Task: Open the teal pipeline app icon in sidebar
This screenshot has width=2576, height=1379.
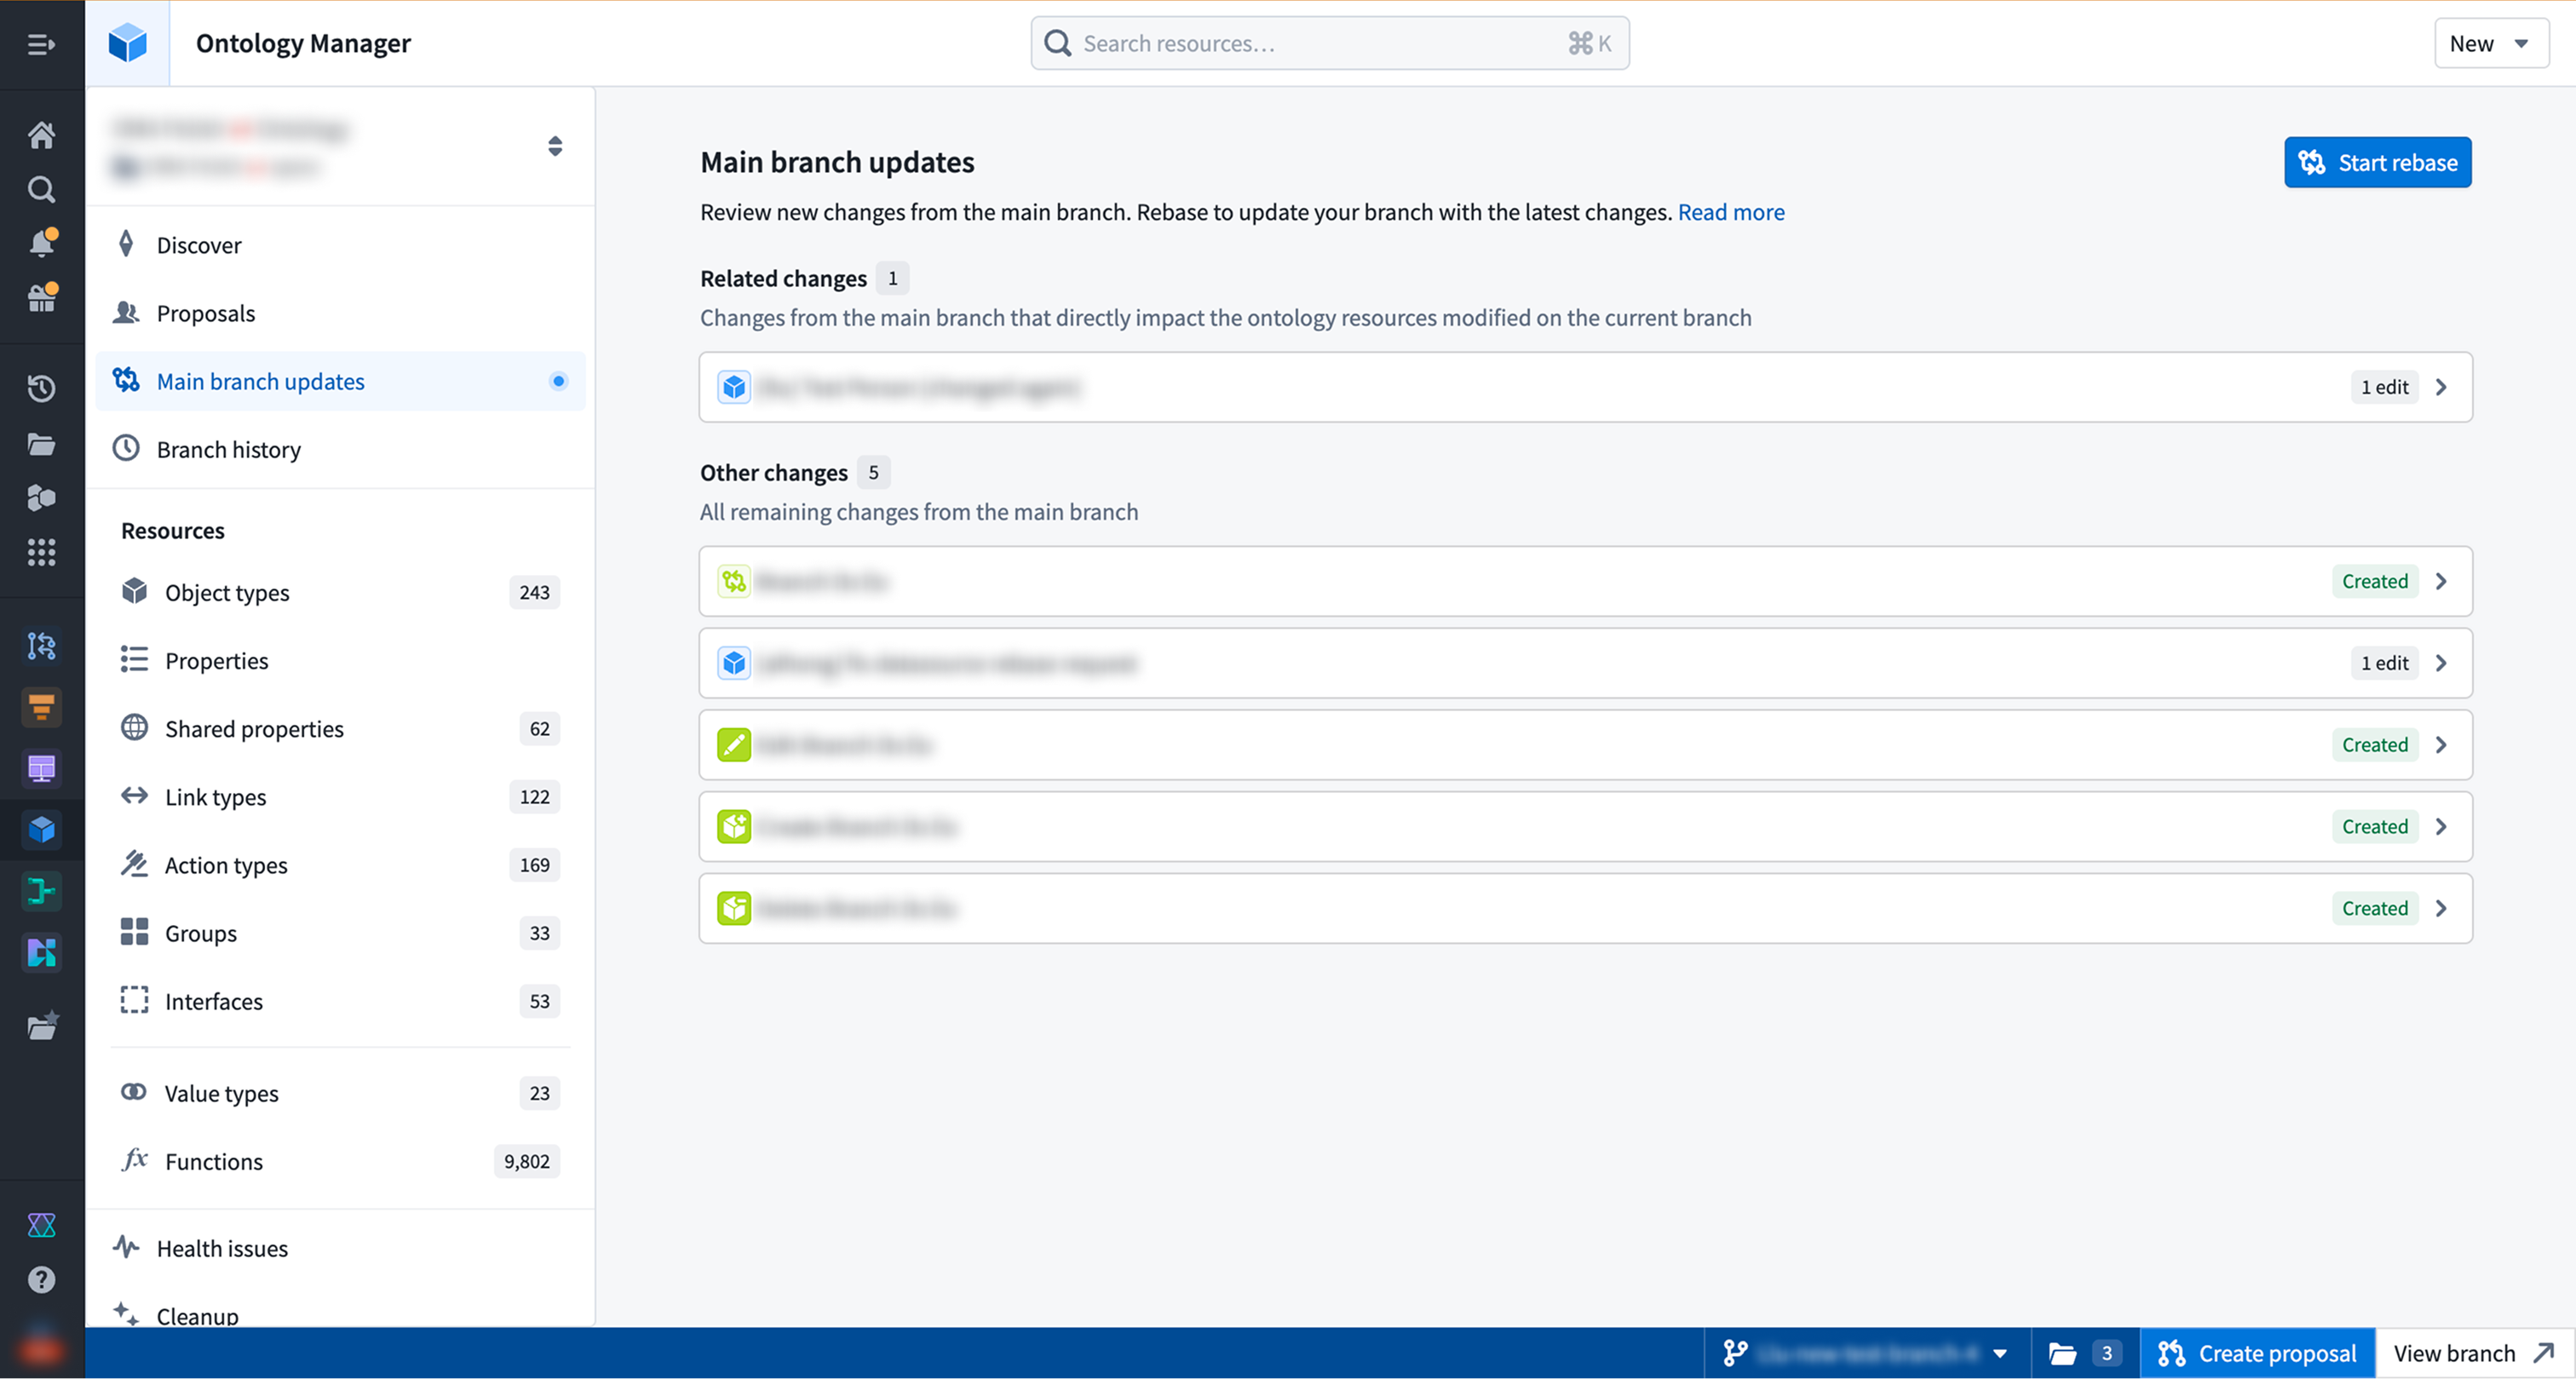Action: [x=41, y=890]
